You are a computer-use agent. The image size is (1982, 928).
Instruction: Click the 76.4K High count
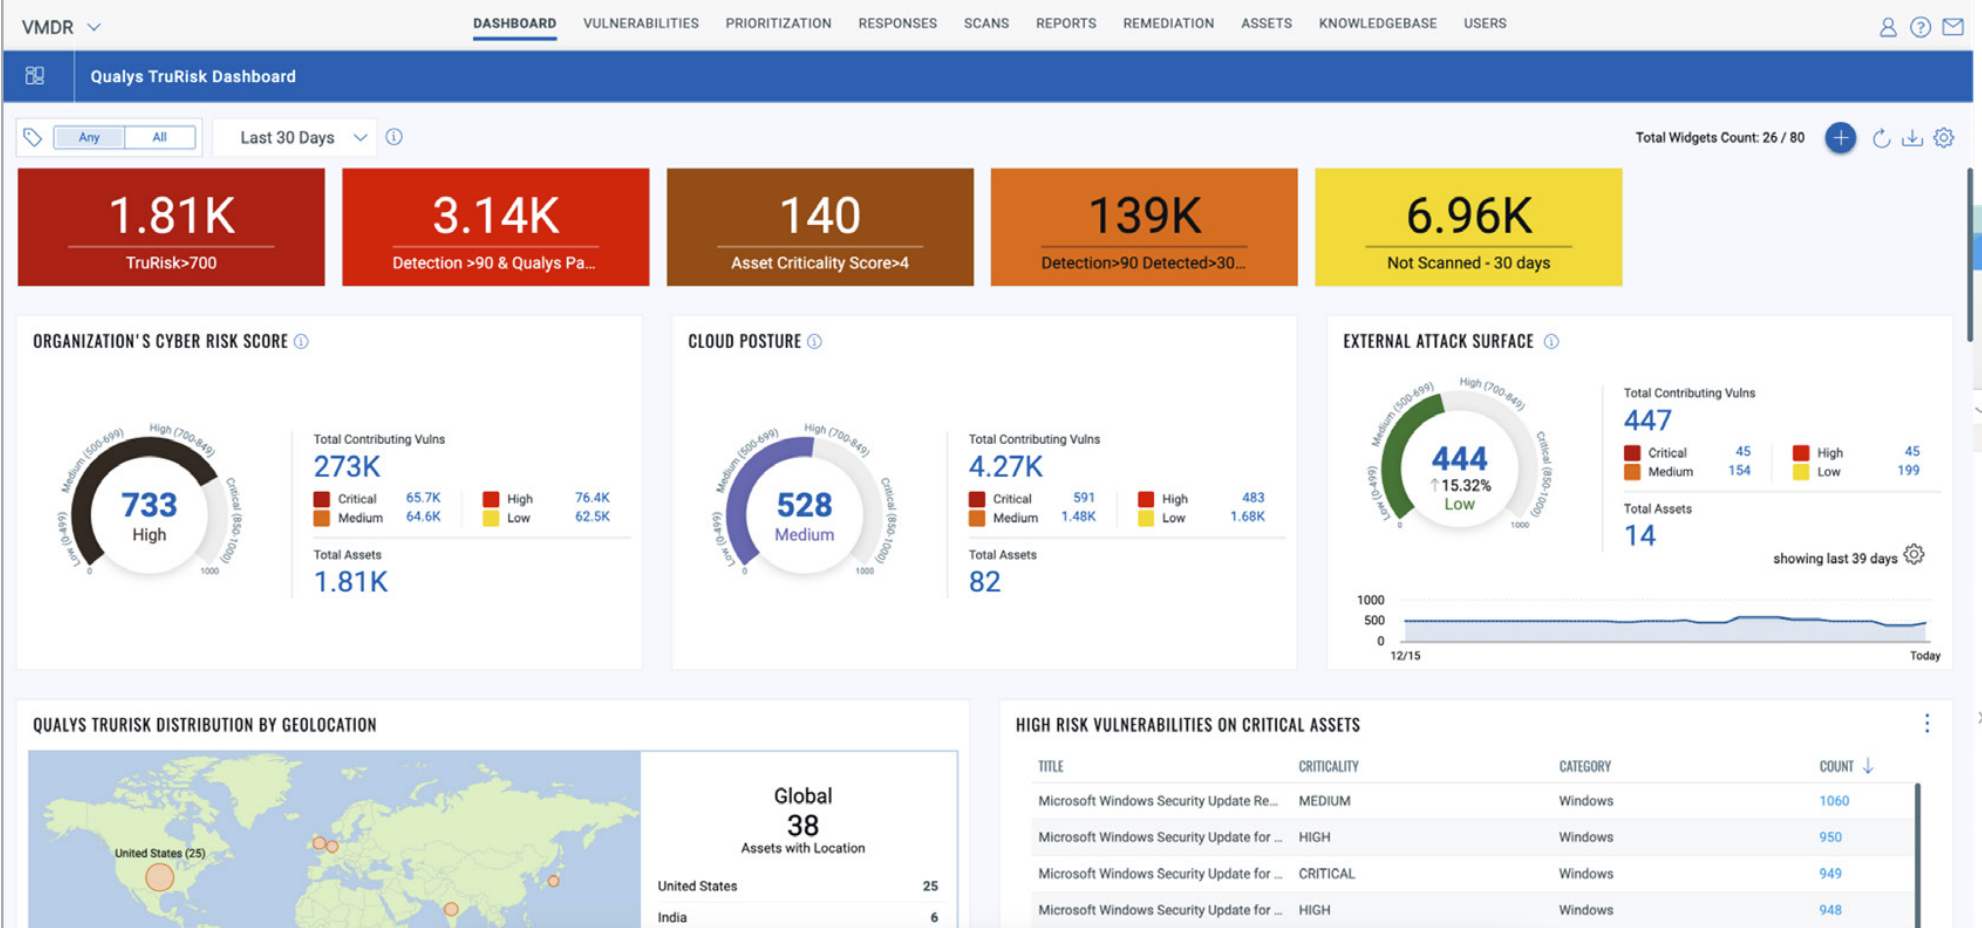pyautogui.click(x=592, y=498)
